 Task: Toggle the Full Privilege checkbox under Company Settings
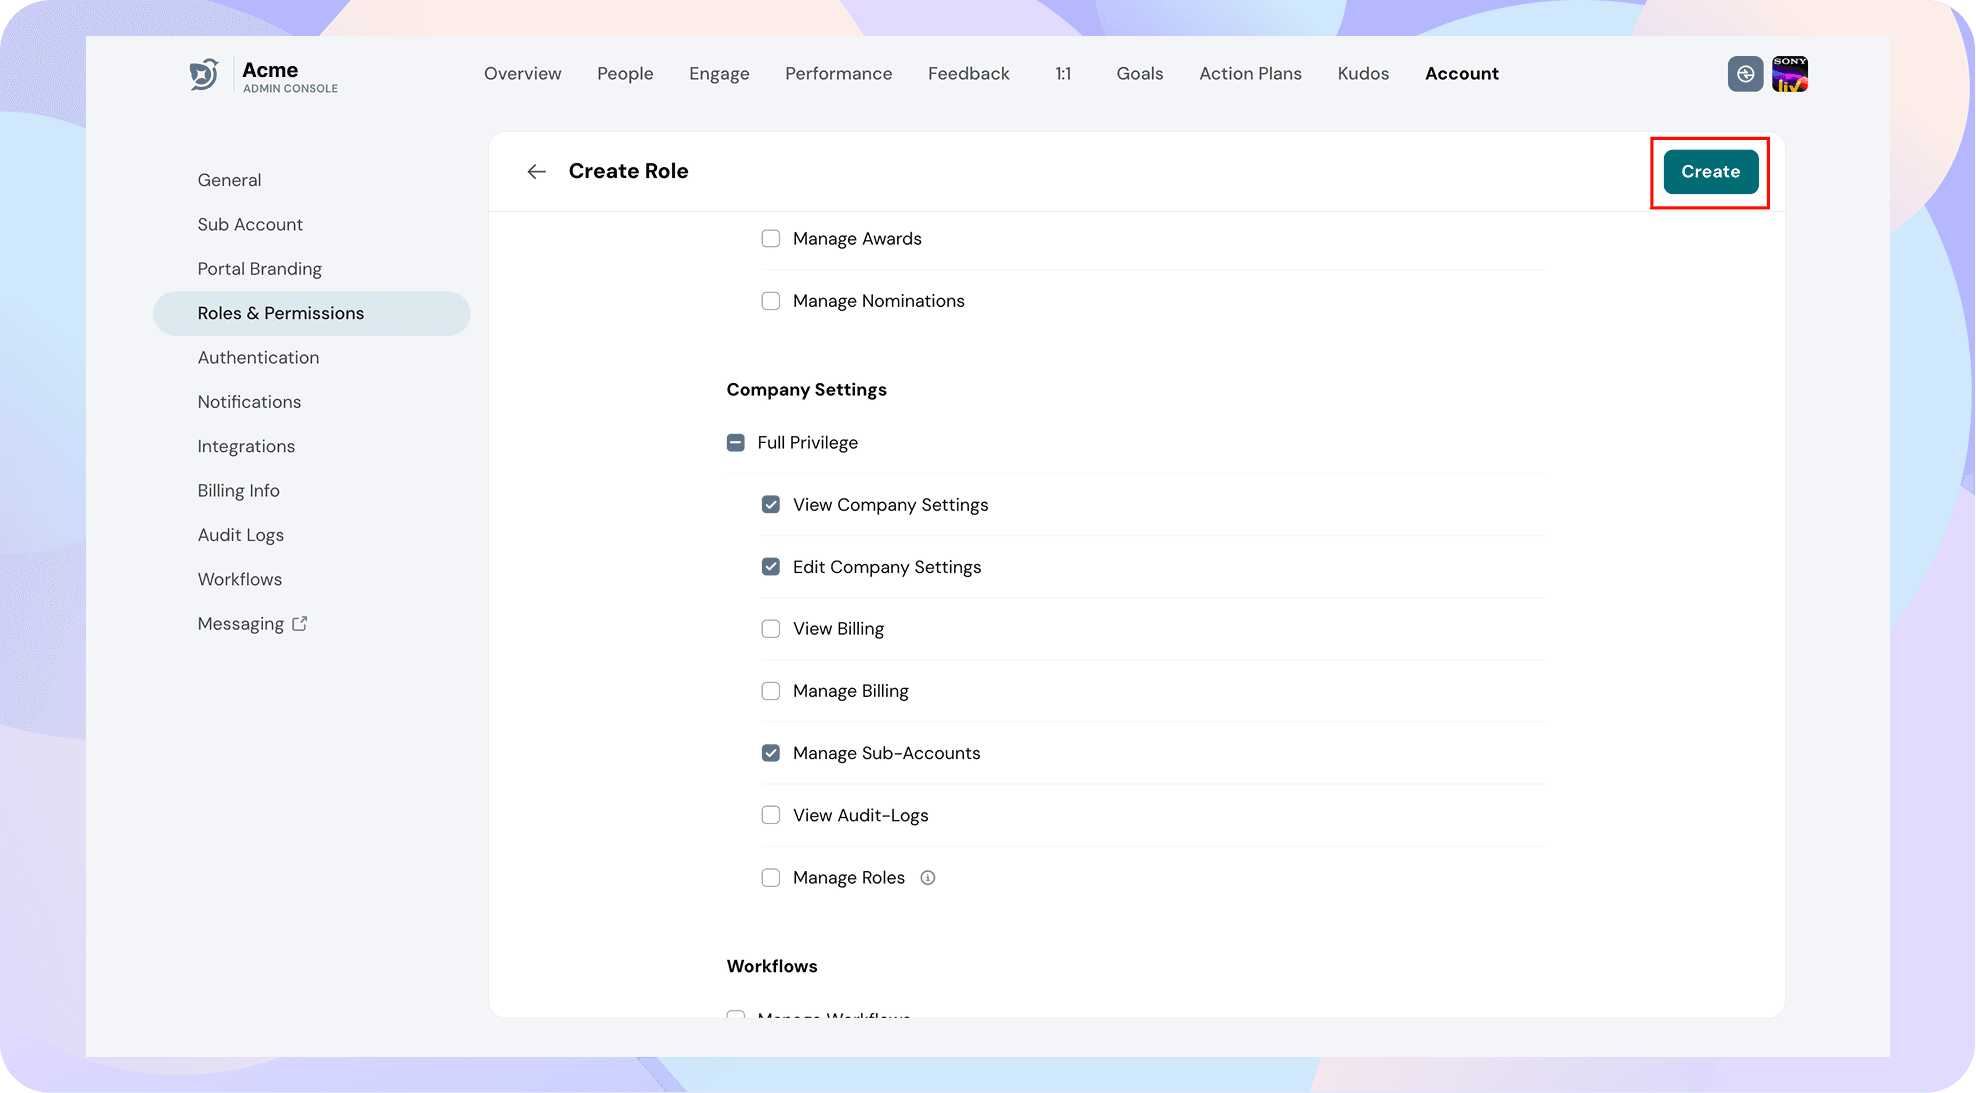[736, 443]
